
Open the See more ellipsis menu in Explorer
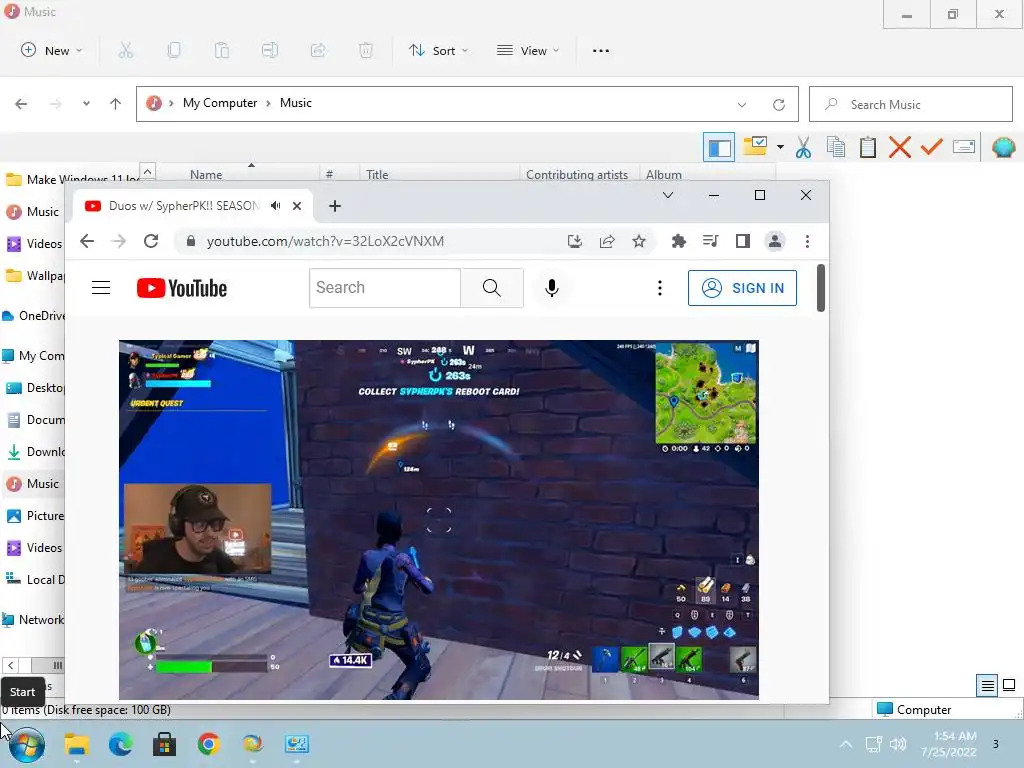pos(601,50)
